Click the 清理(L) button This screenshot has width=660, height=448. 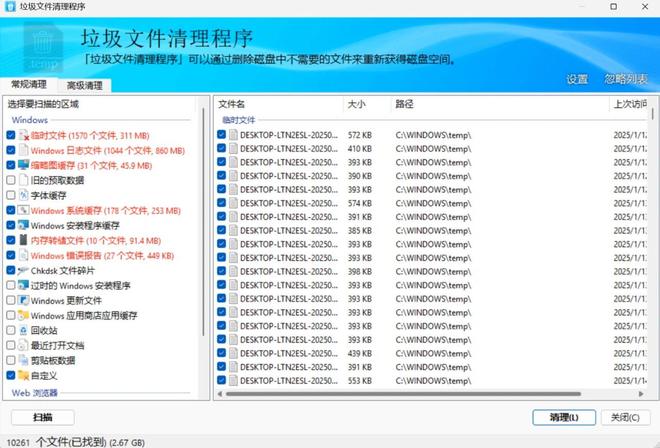(564, 417)
